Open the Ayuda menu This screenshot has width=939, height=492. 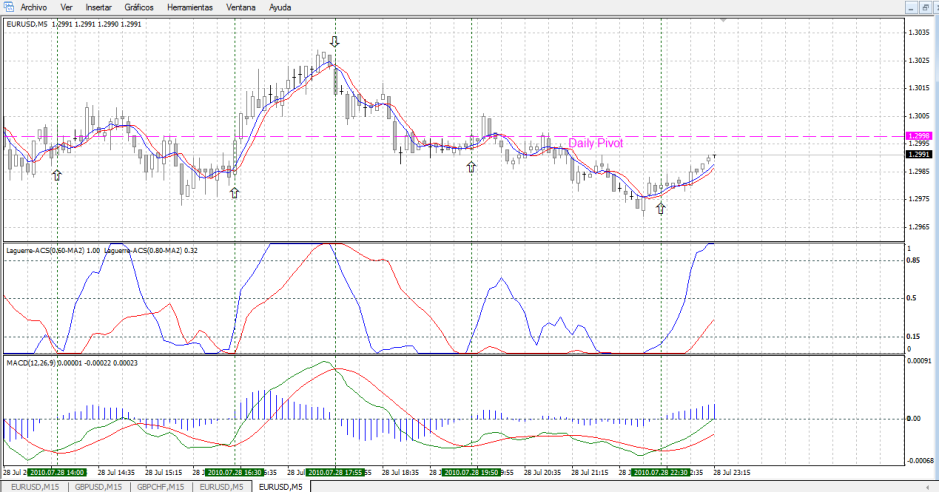[280, 7]
